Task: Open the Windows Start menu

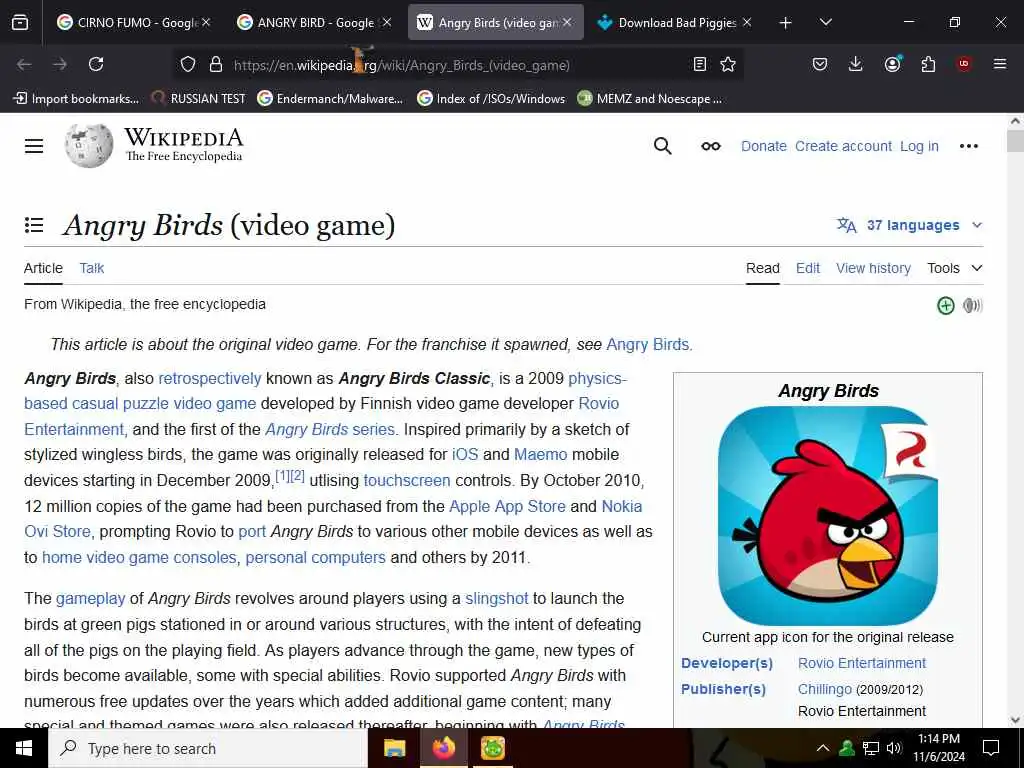Action: pyautogui.click(x=24, y=748)
